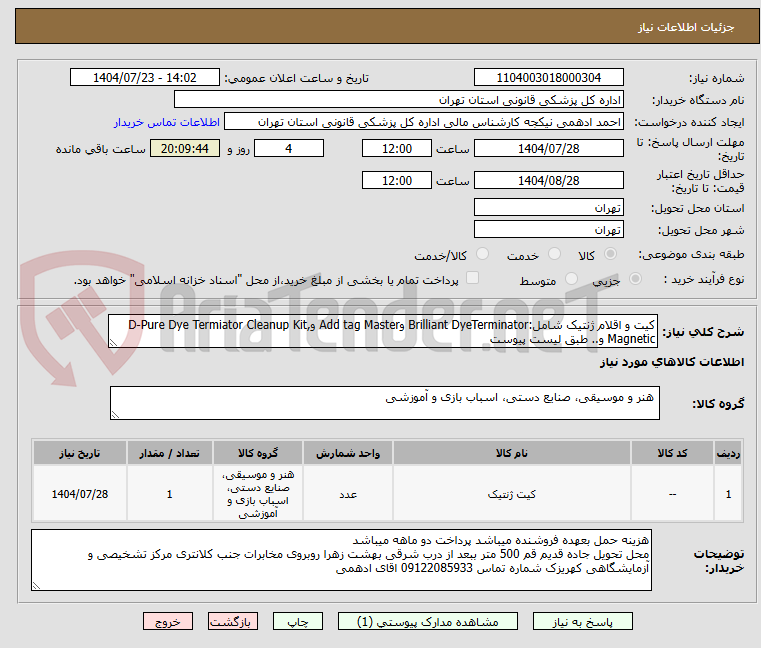Viewport: 761px width, 648px height.
Task: Click the گروه کالا text box
Action: pos(383,404)
